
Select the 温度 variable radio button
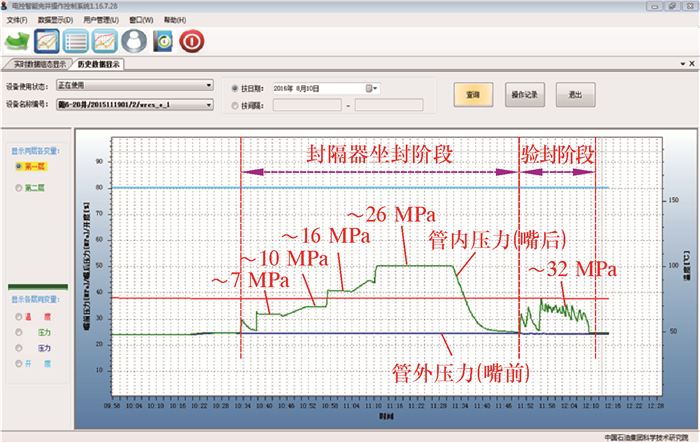click(18, 317)
